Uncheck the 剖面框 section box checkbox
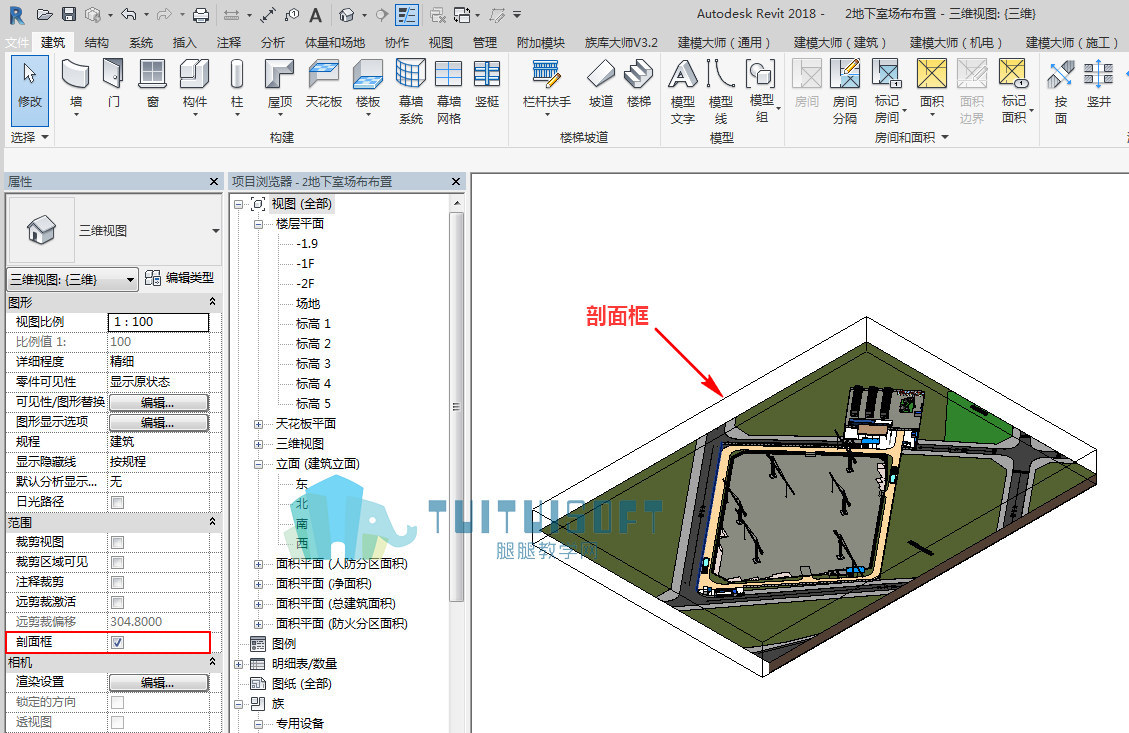Image resolution: width=1129 pixels, height=733 pixels. (118, 642)
